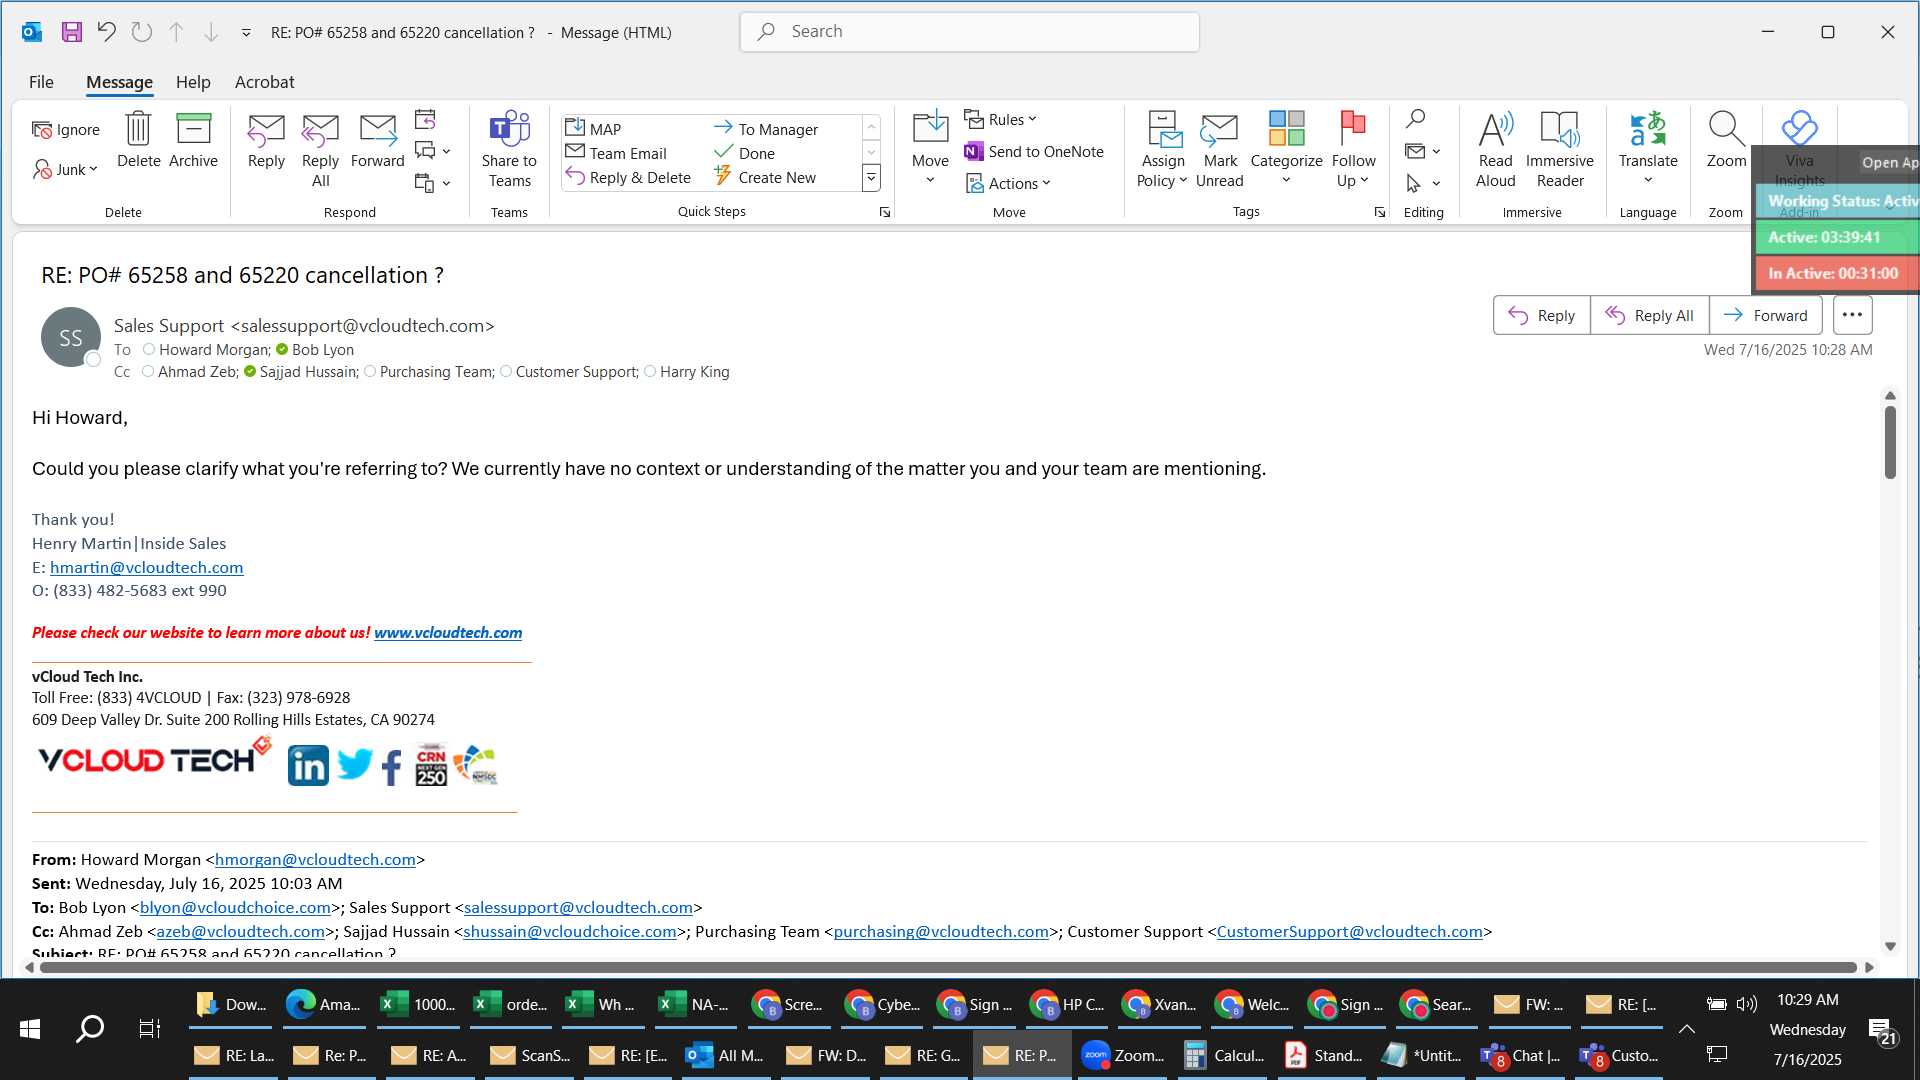Open Windows Start menu
This screenshot has width=1920, height=1080.
click(x=30, y=1029)
